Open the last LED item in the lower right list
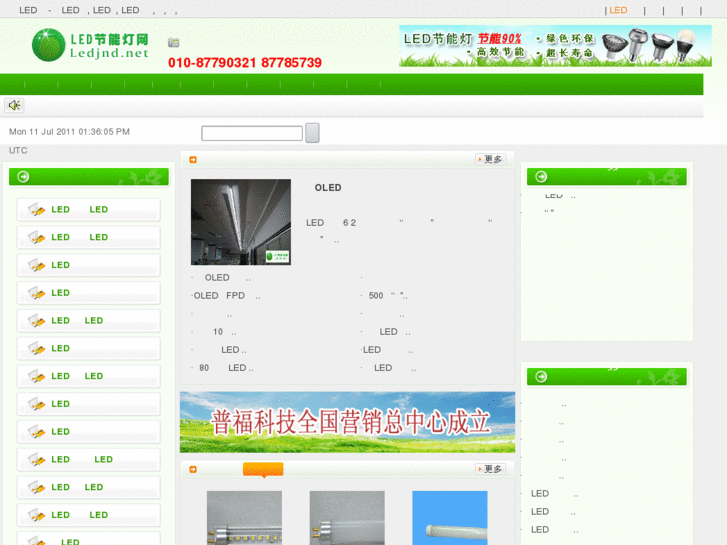 (555, 530)
